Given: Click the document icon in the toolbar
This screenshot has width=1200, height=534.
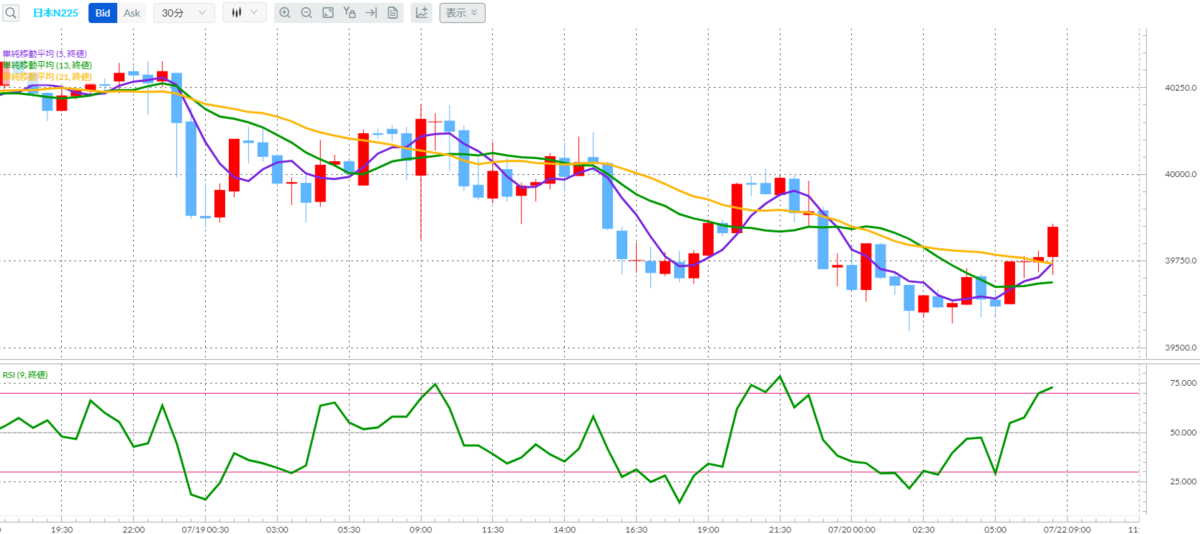Looking at the screenshot, I should [392, 13].
